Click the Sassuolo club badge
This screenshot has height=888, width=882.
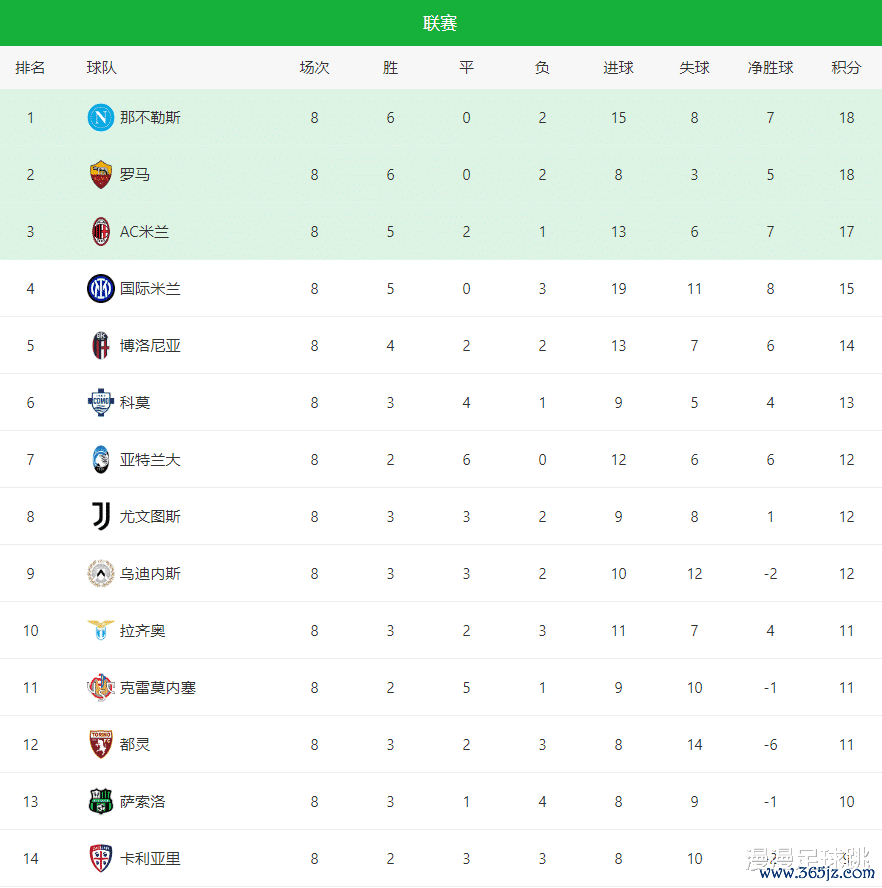pyautogui.click(x=101, y=802)
